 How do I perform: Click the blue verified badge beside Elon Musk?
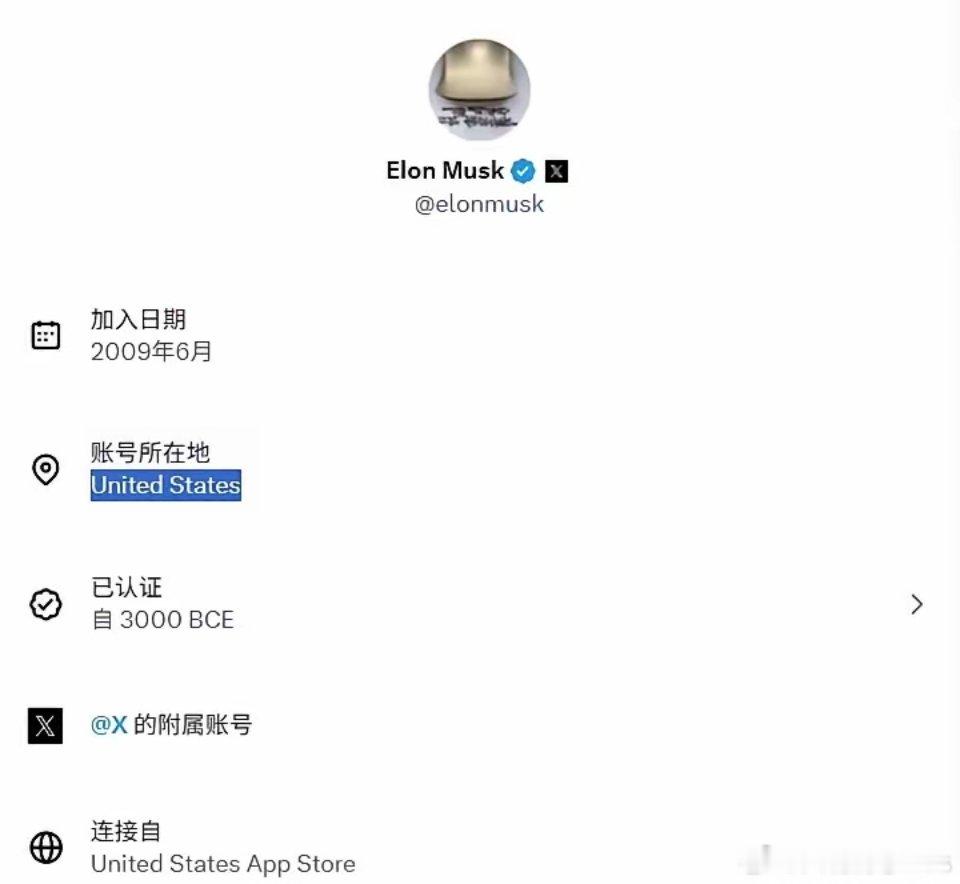click(x=522, y=170)
